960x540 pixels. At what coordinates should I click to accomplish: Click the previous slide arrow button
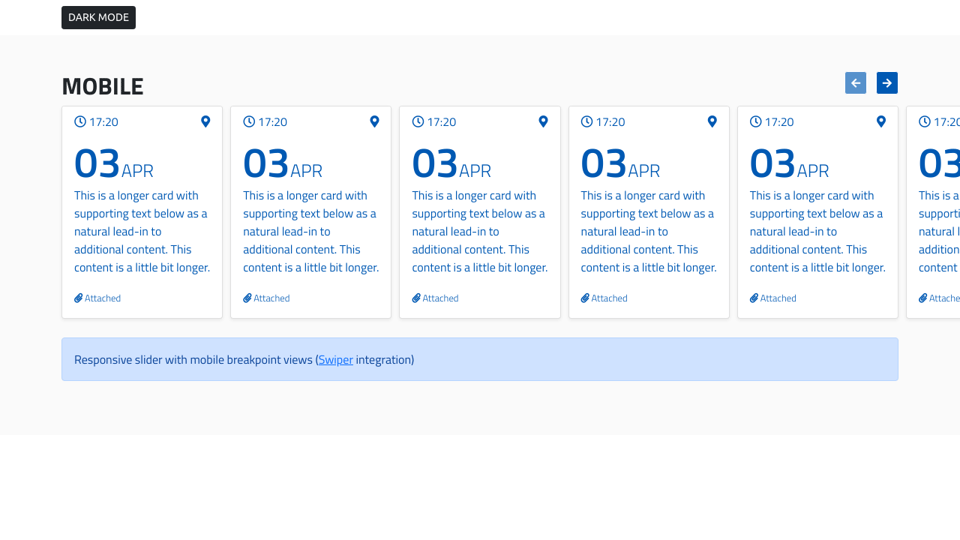coord(855,83)
